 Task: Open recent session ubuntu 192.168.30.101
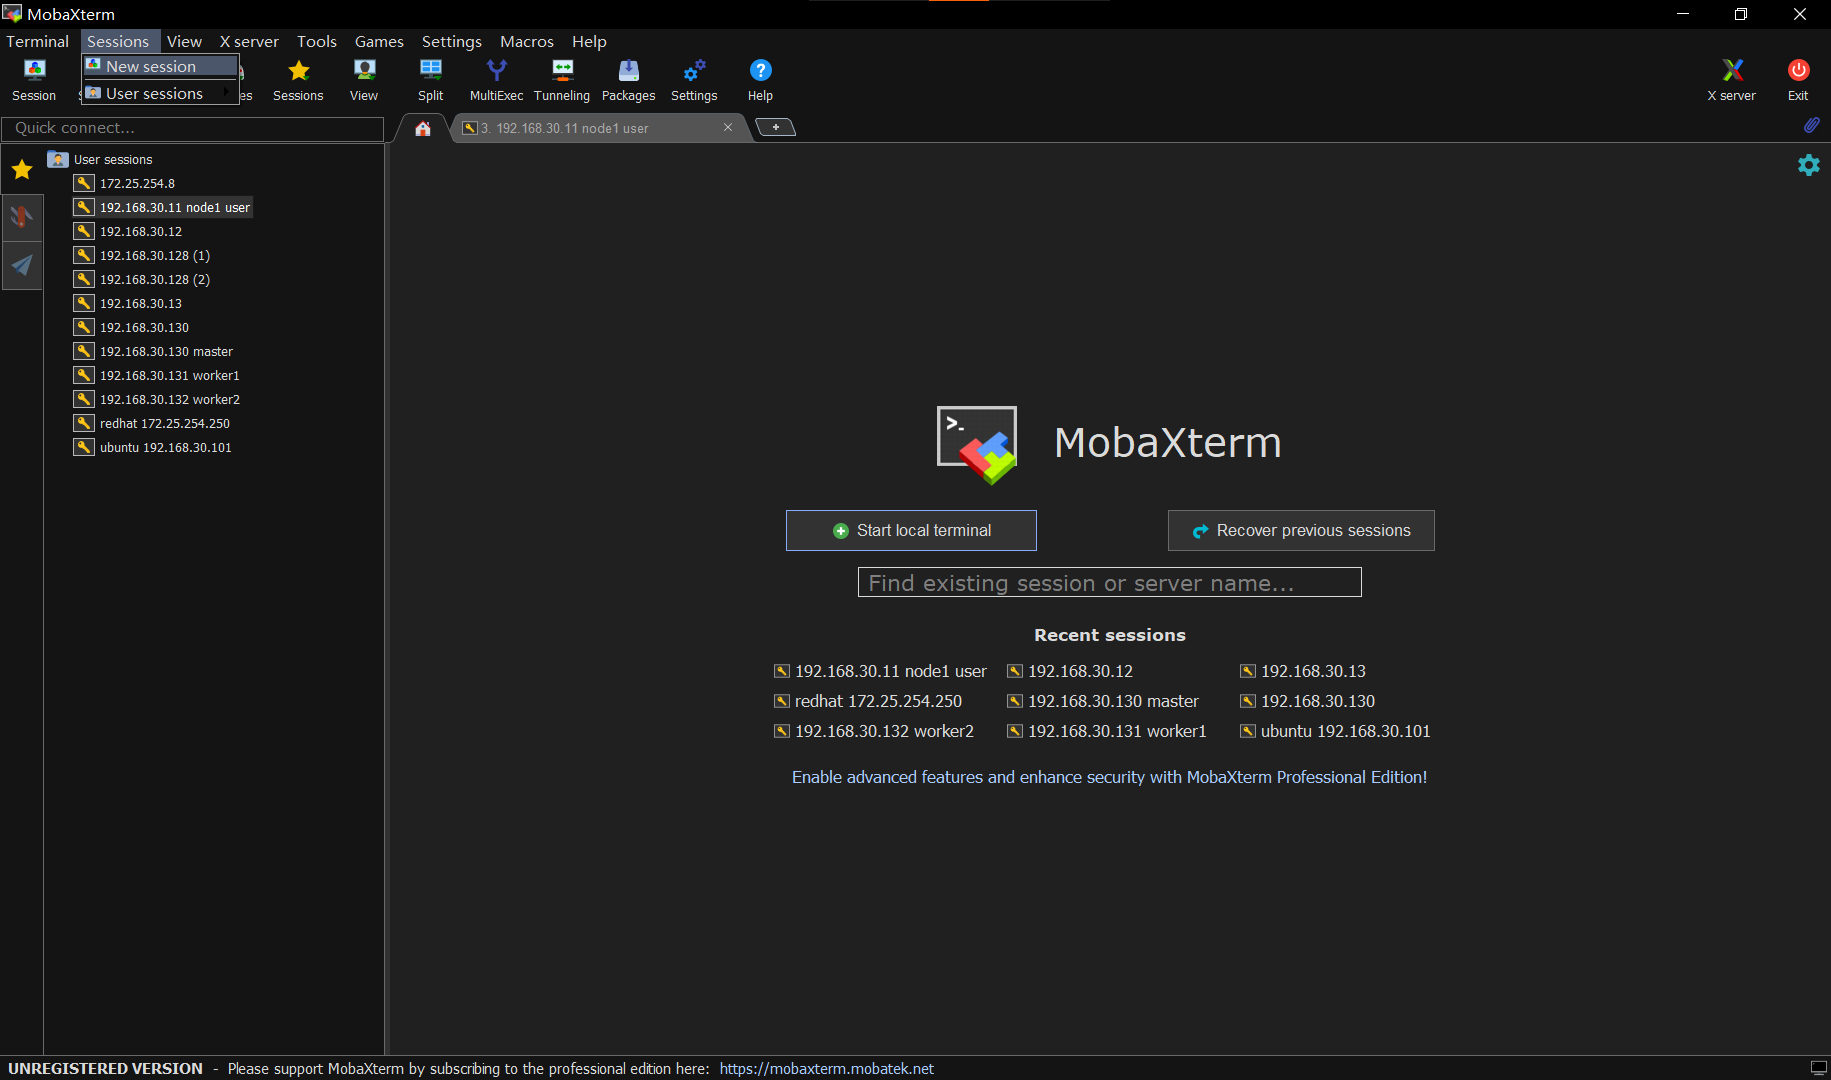1336,731
